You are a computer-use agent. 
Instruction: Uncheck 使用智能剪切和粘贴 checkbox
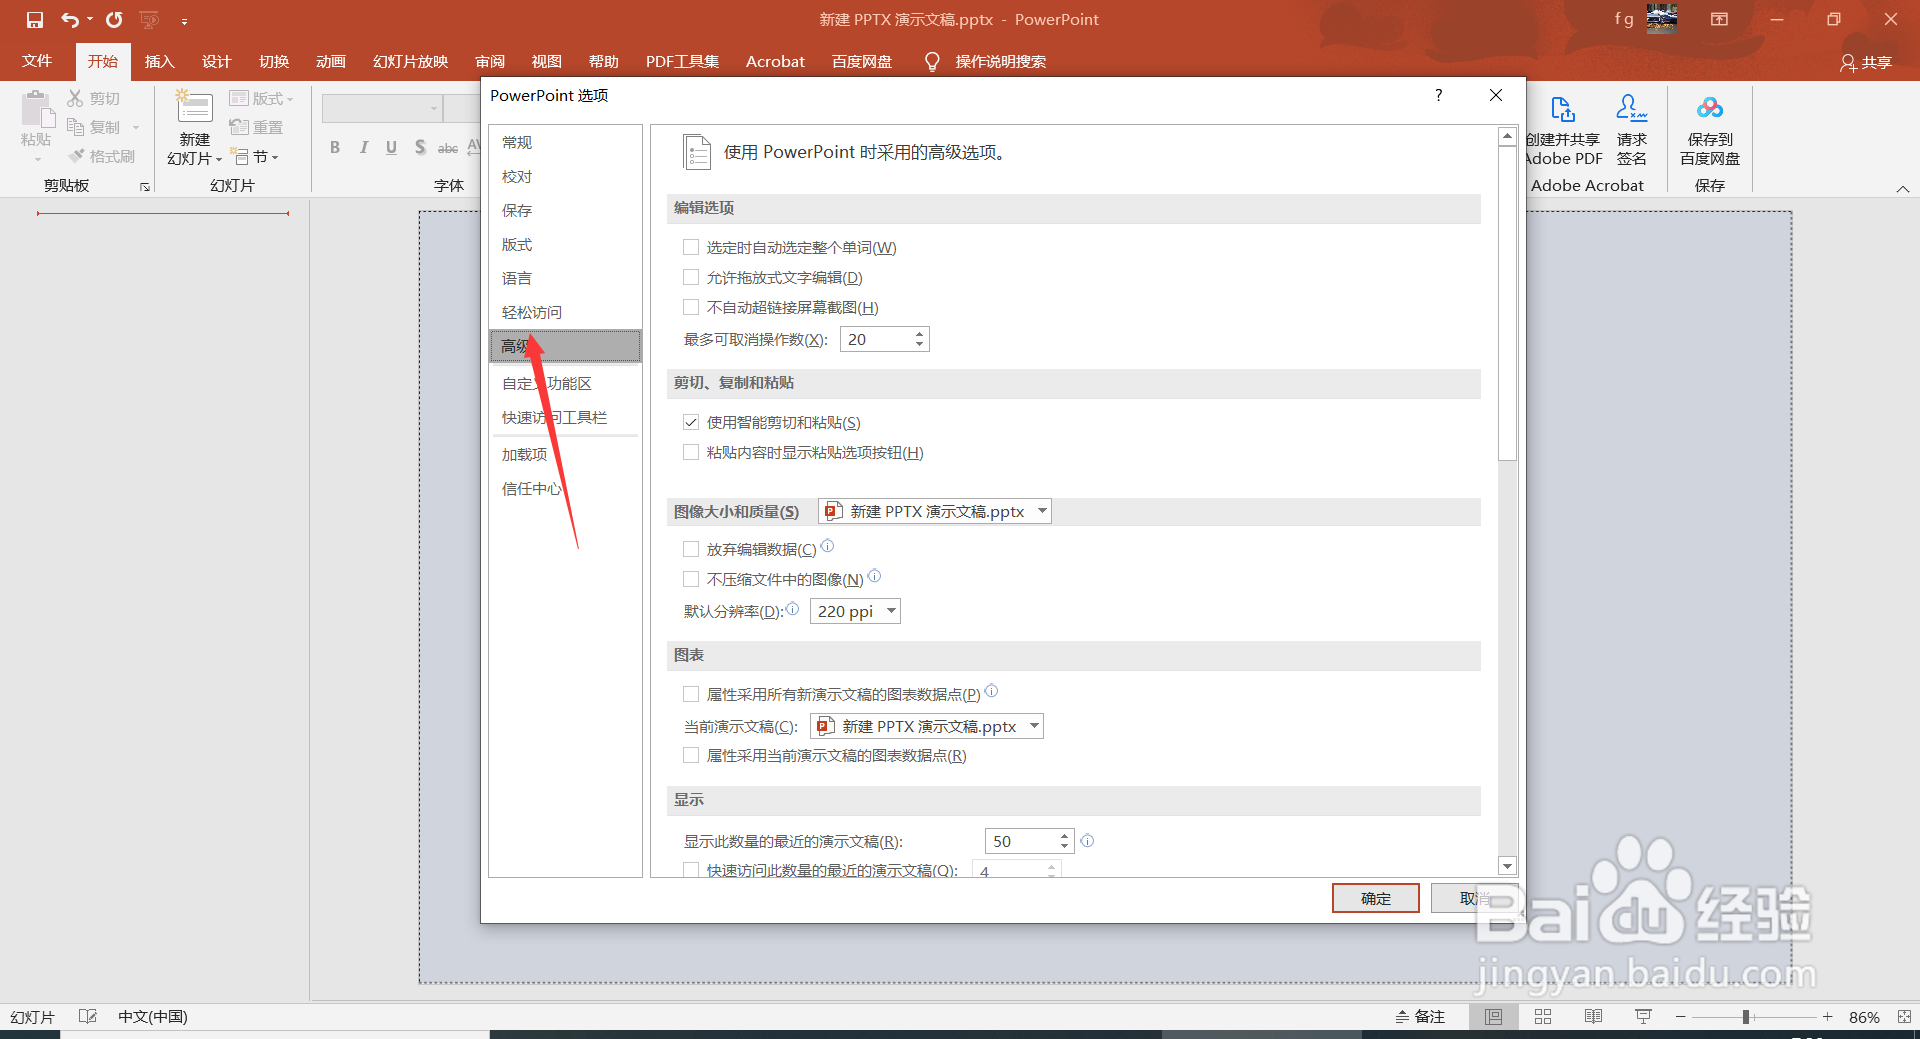[691, 422]
